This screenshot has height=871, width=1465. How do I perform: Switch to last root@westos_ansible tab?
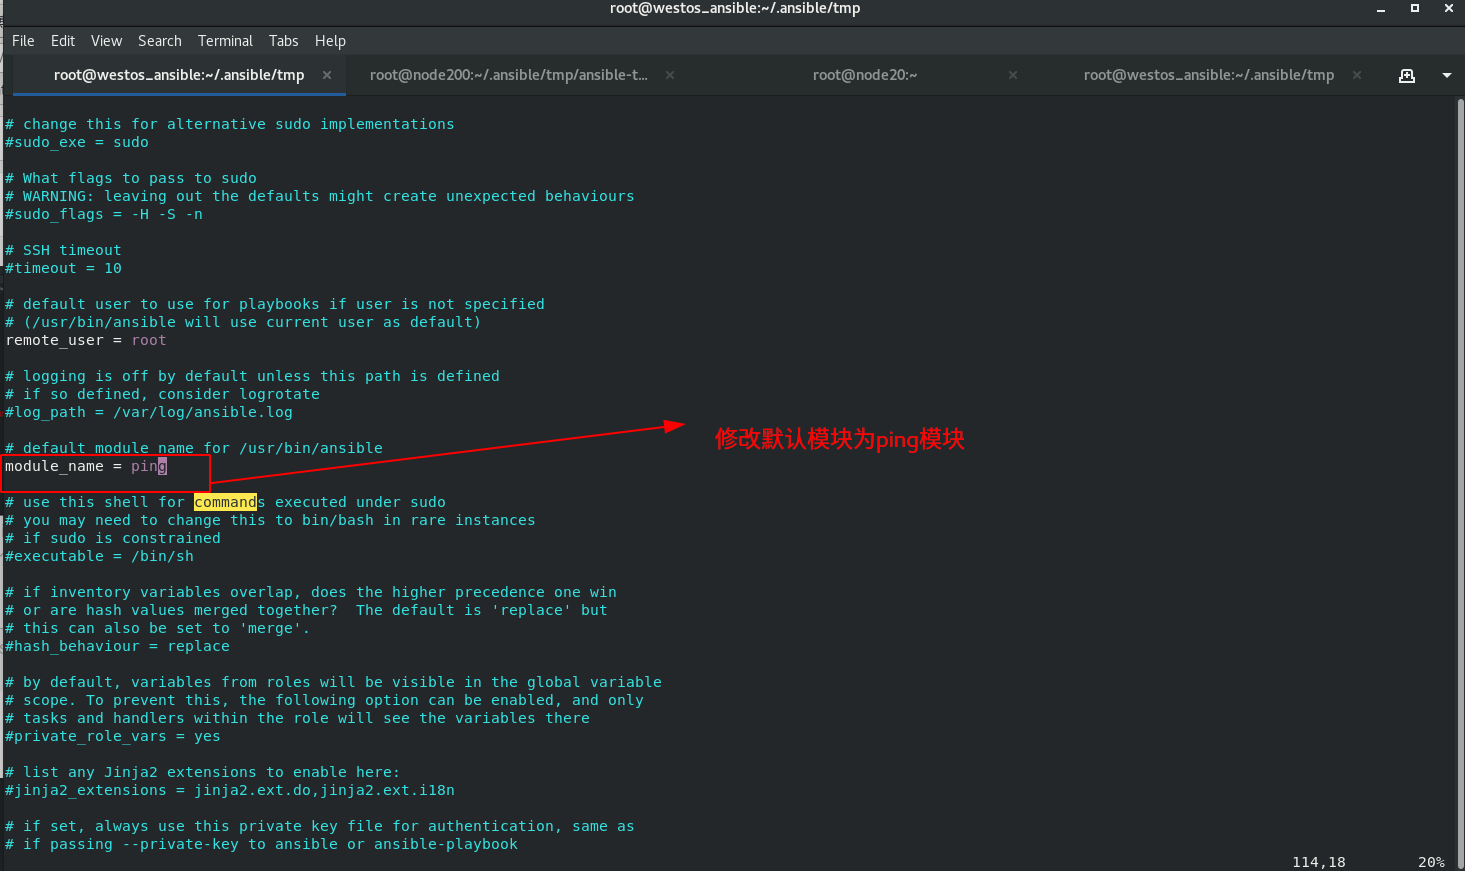click(x=1209, y=75)
